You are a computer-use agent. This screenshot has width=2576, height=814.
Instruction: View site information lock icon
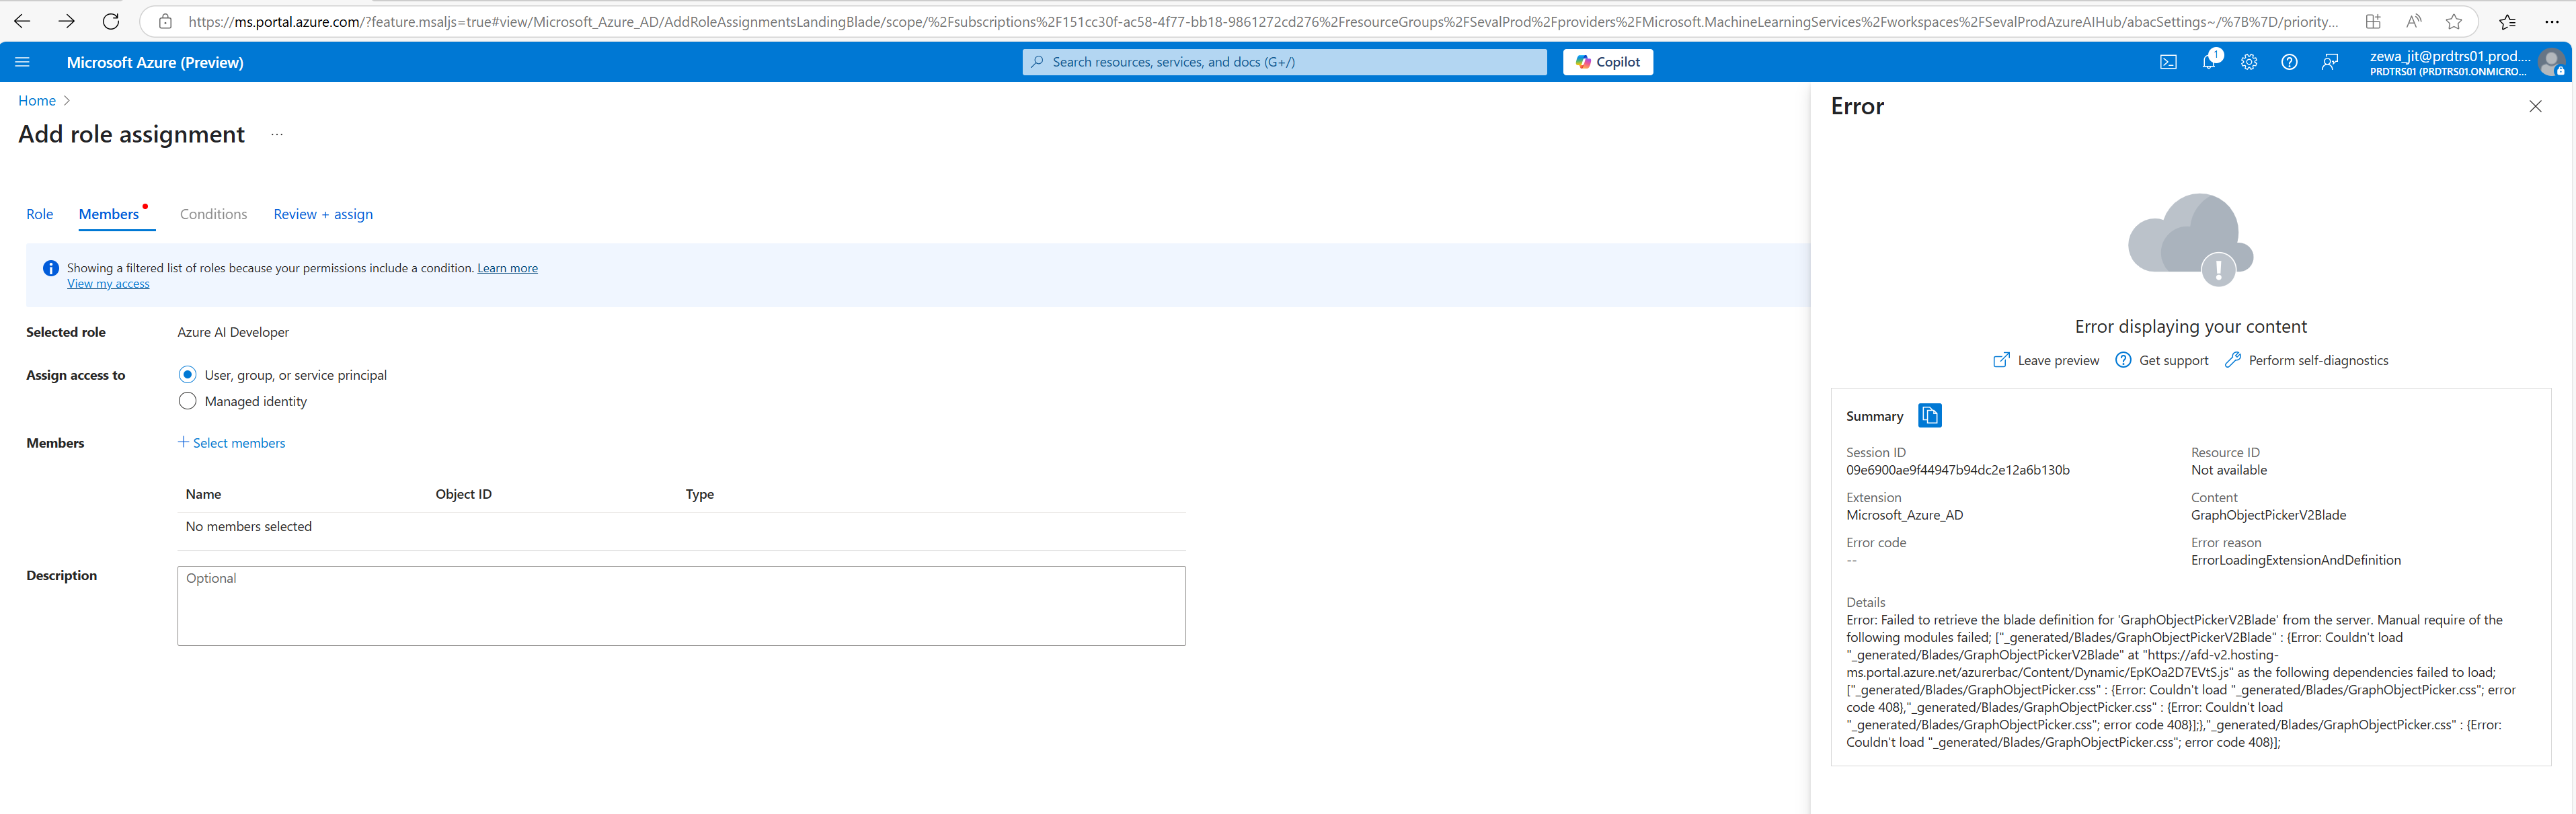tap(166, 21)
